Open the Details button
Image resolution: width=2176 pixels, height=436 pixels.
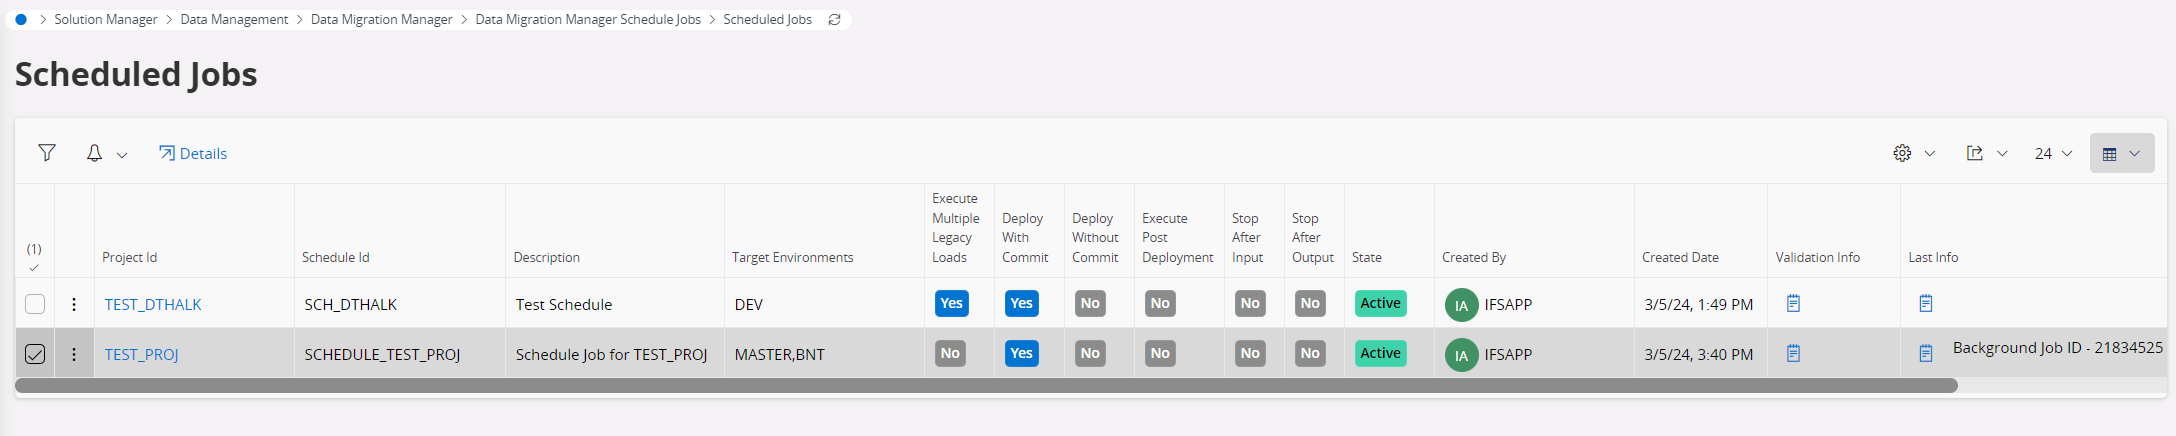pos(193,153)
